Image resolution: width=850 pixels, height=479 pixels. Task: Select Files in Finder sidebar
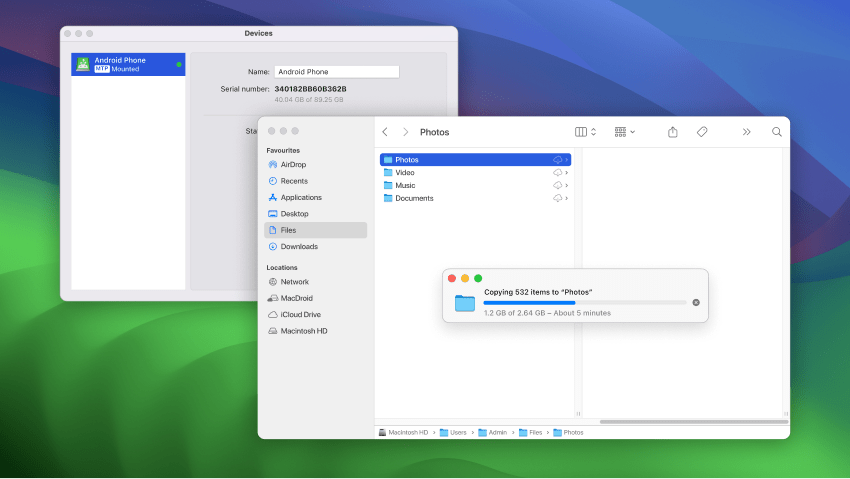coord(315,230)
